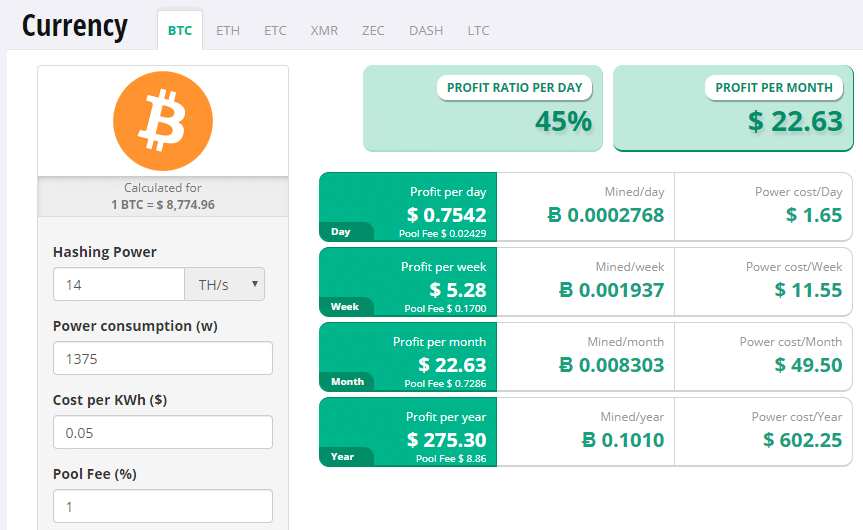
Task: Click the Power cost/Week value $ 11.55
Action: (x=808, y=290)
